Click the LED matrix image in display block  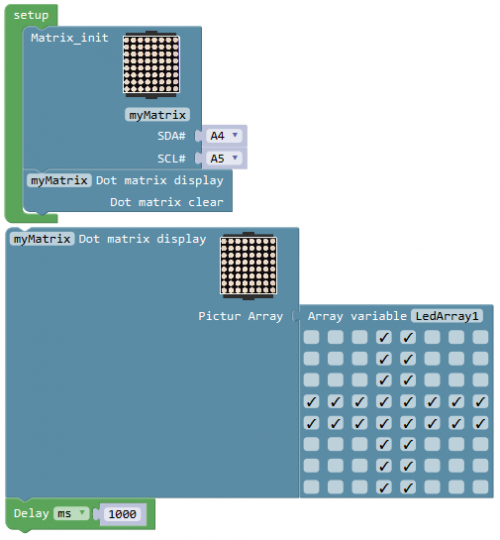[249, 266]
